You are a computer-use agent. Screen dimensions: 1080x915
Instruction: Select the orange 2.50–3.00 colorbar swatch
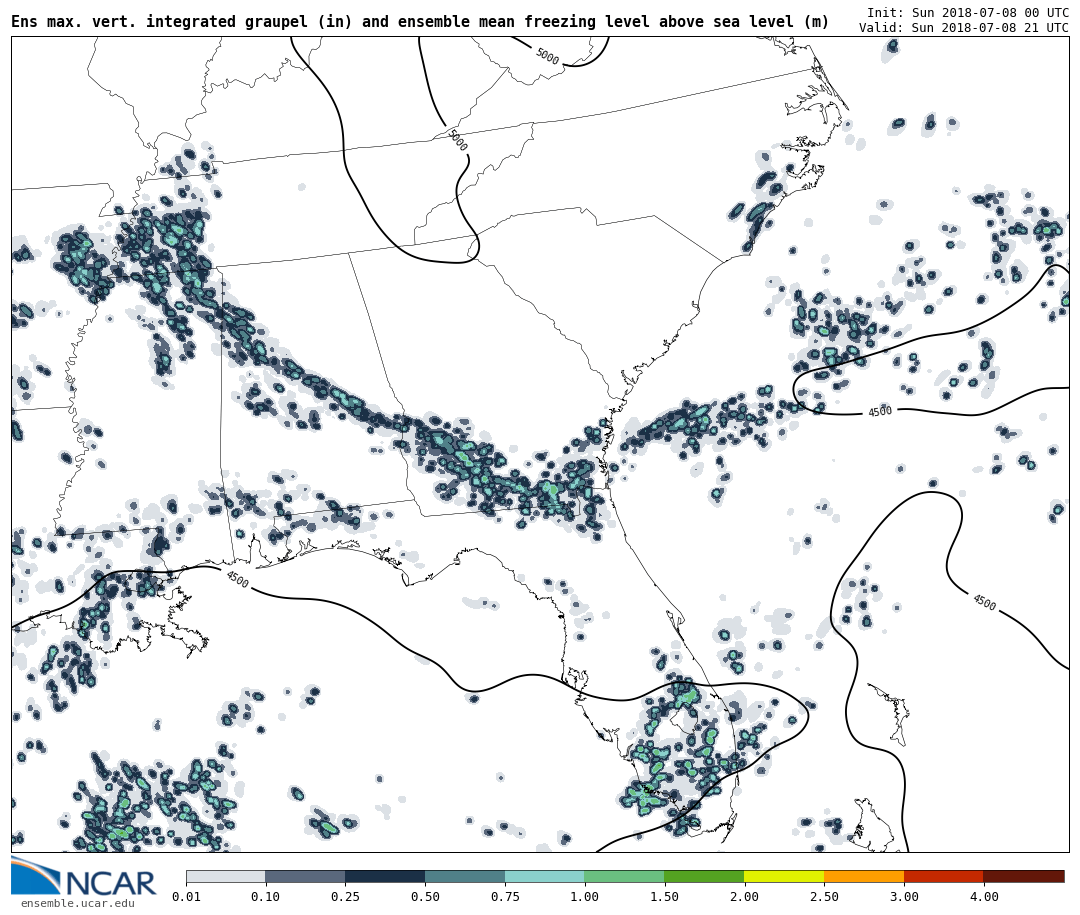click(x=864, y=876)
